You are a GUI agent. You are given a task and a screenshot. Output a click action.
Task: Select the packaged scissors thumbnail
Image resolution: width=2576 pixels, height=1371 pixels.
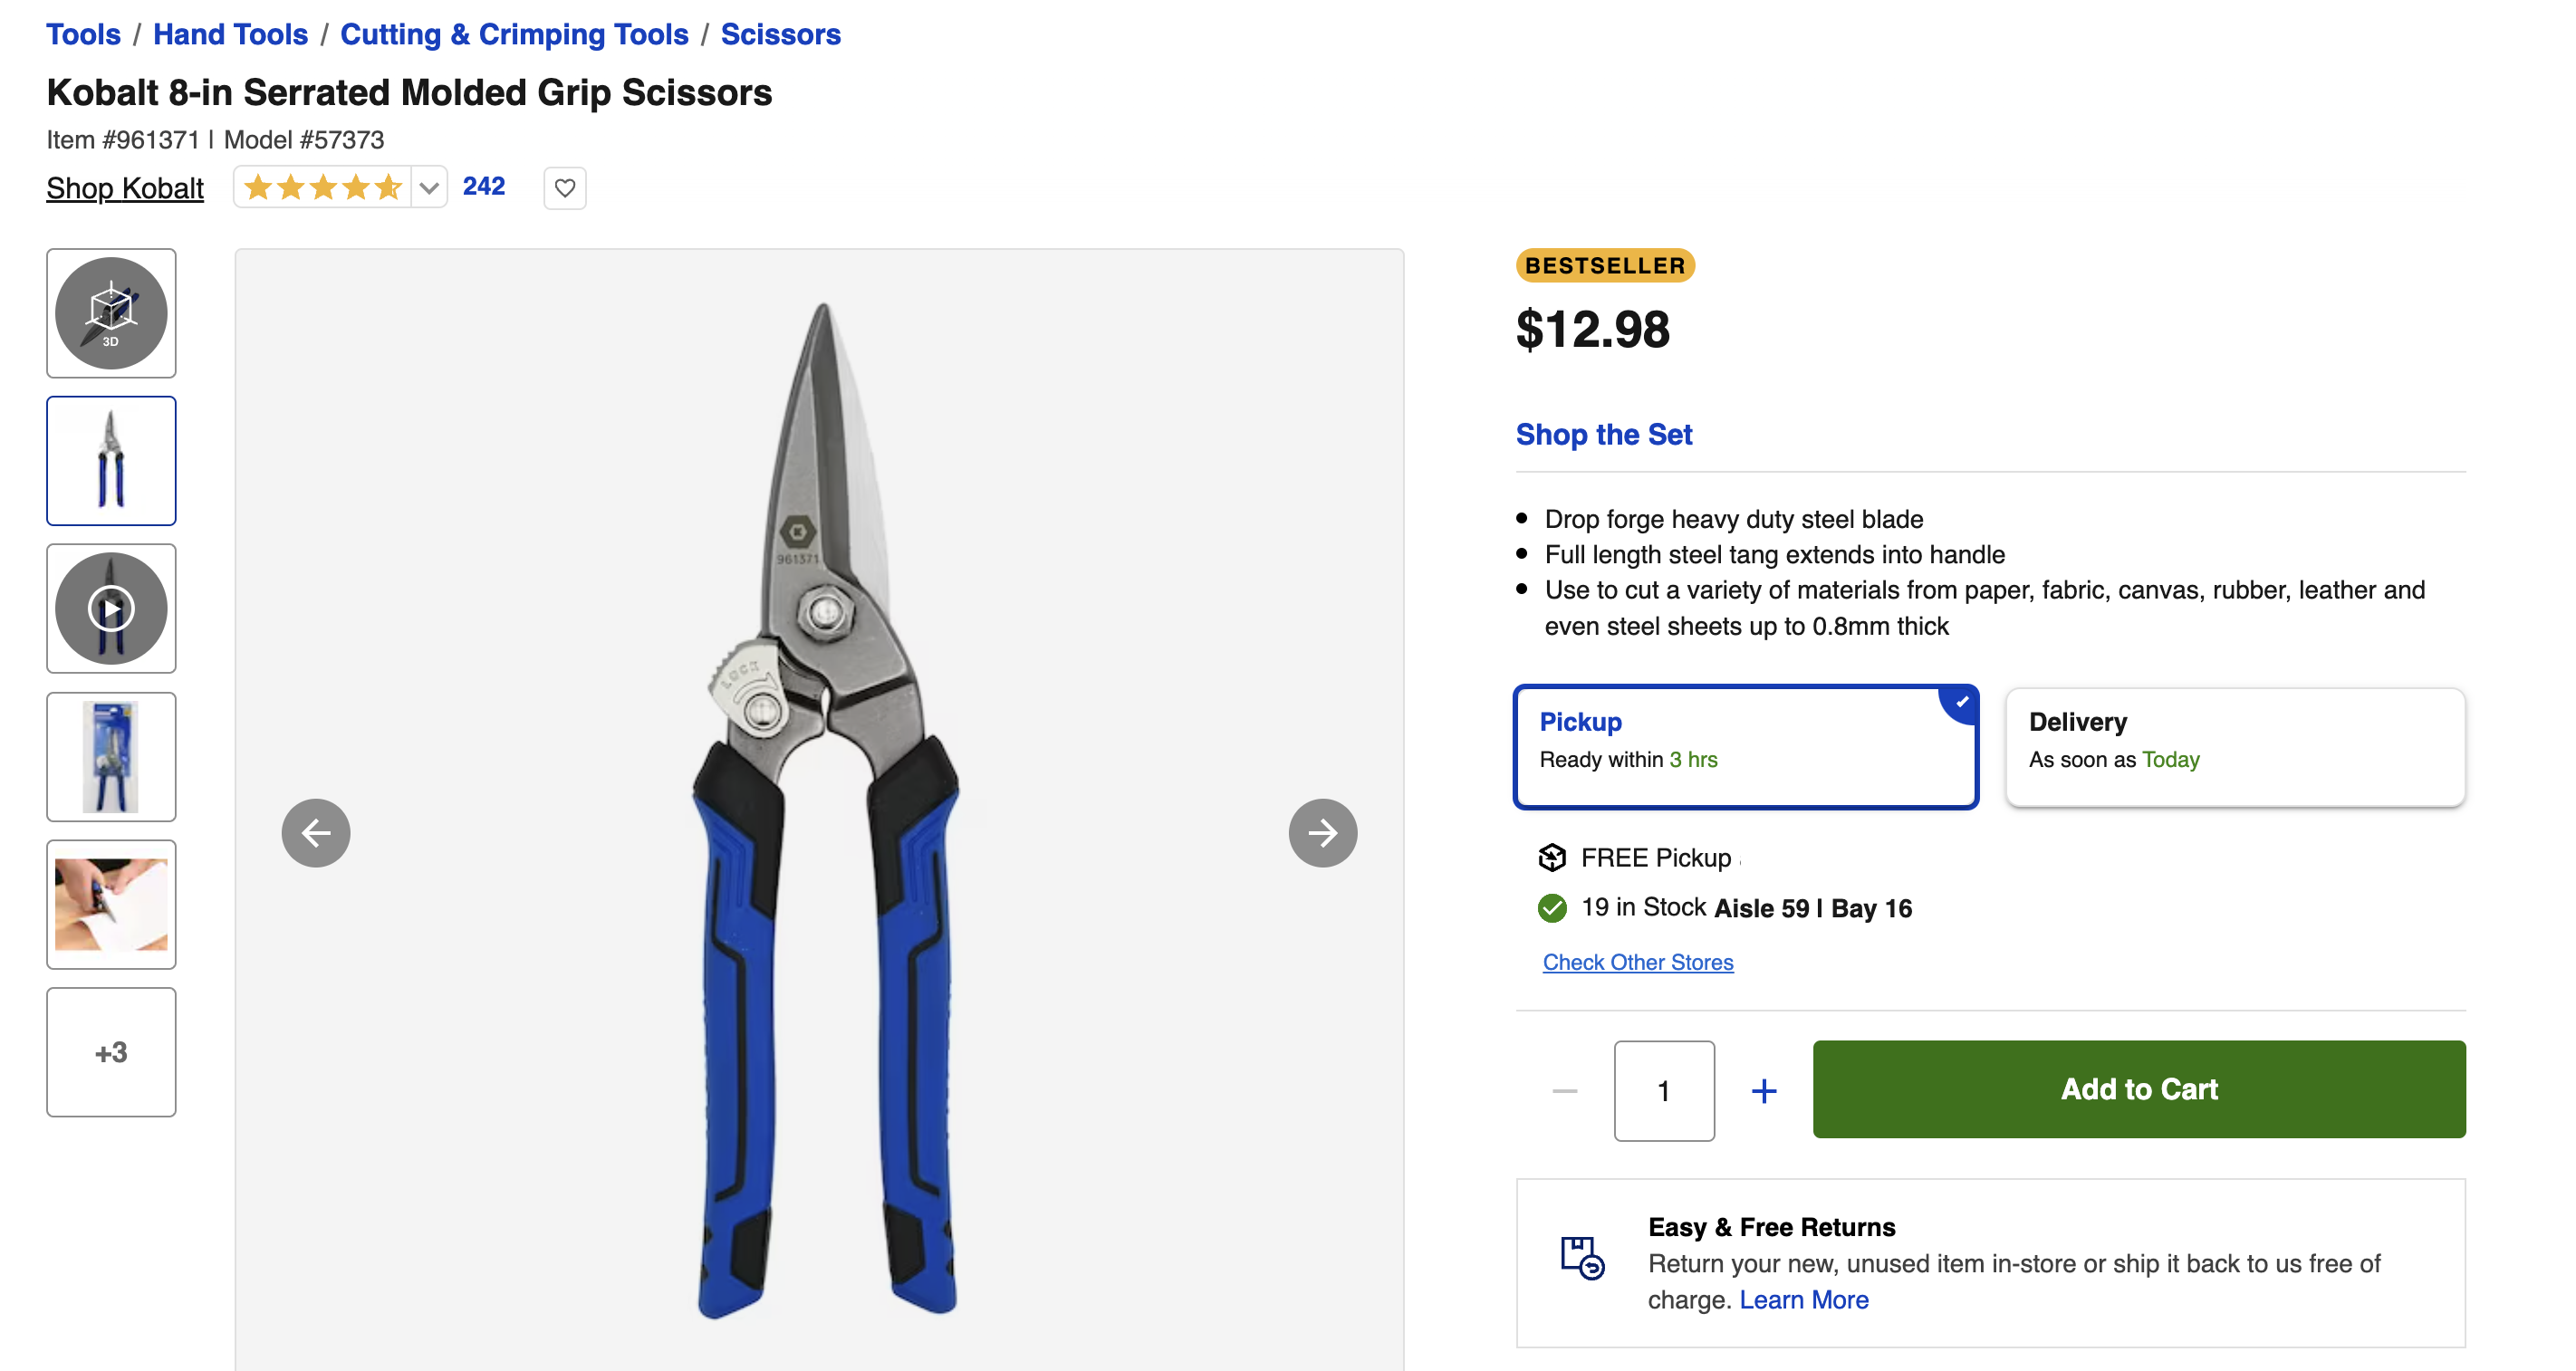[110, 756]
